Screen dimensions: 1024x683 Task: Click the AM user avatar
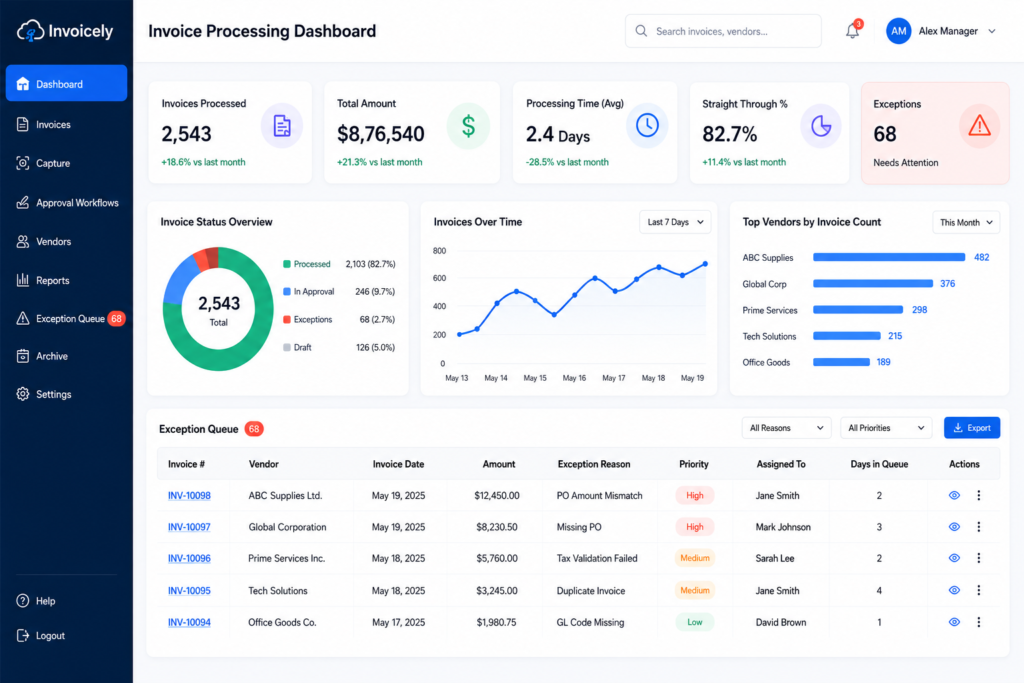(899, 31)
